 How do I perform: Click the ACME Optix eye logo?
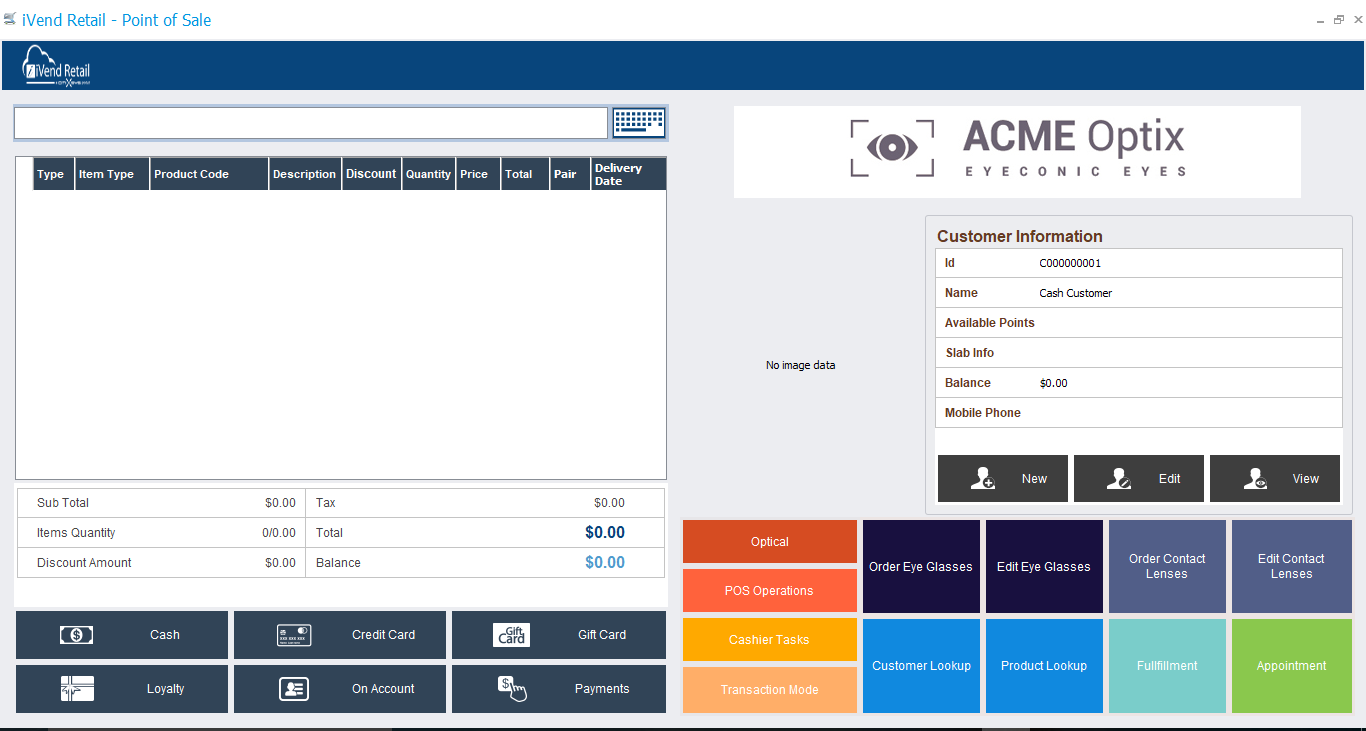[x=892, y=148]
